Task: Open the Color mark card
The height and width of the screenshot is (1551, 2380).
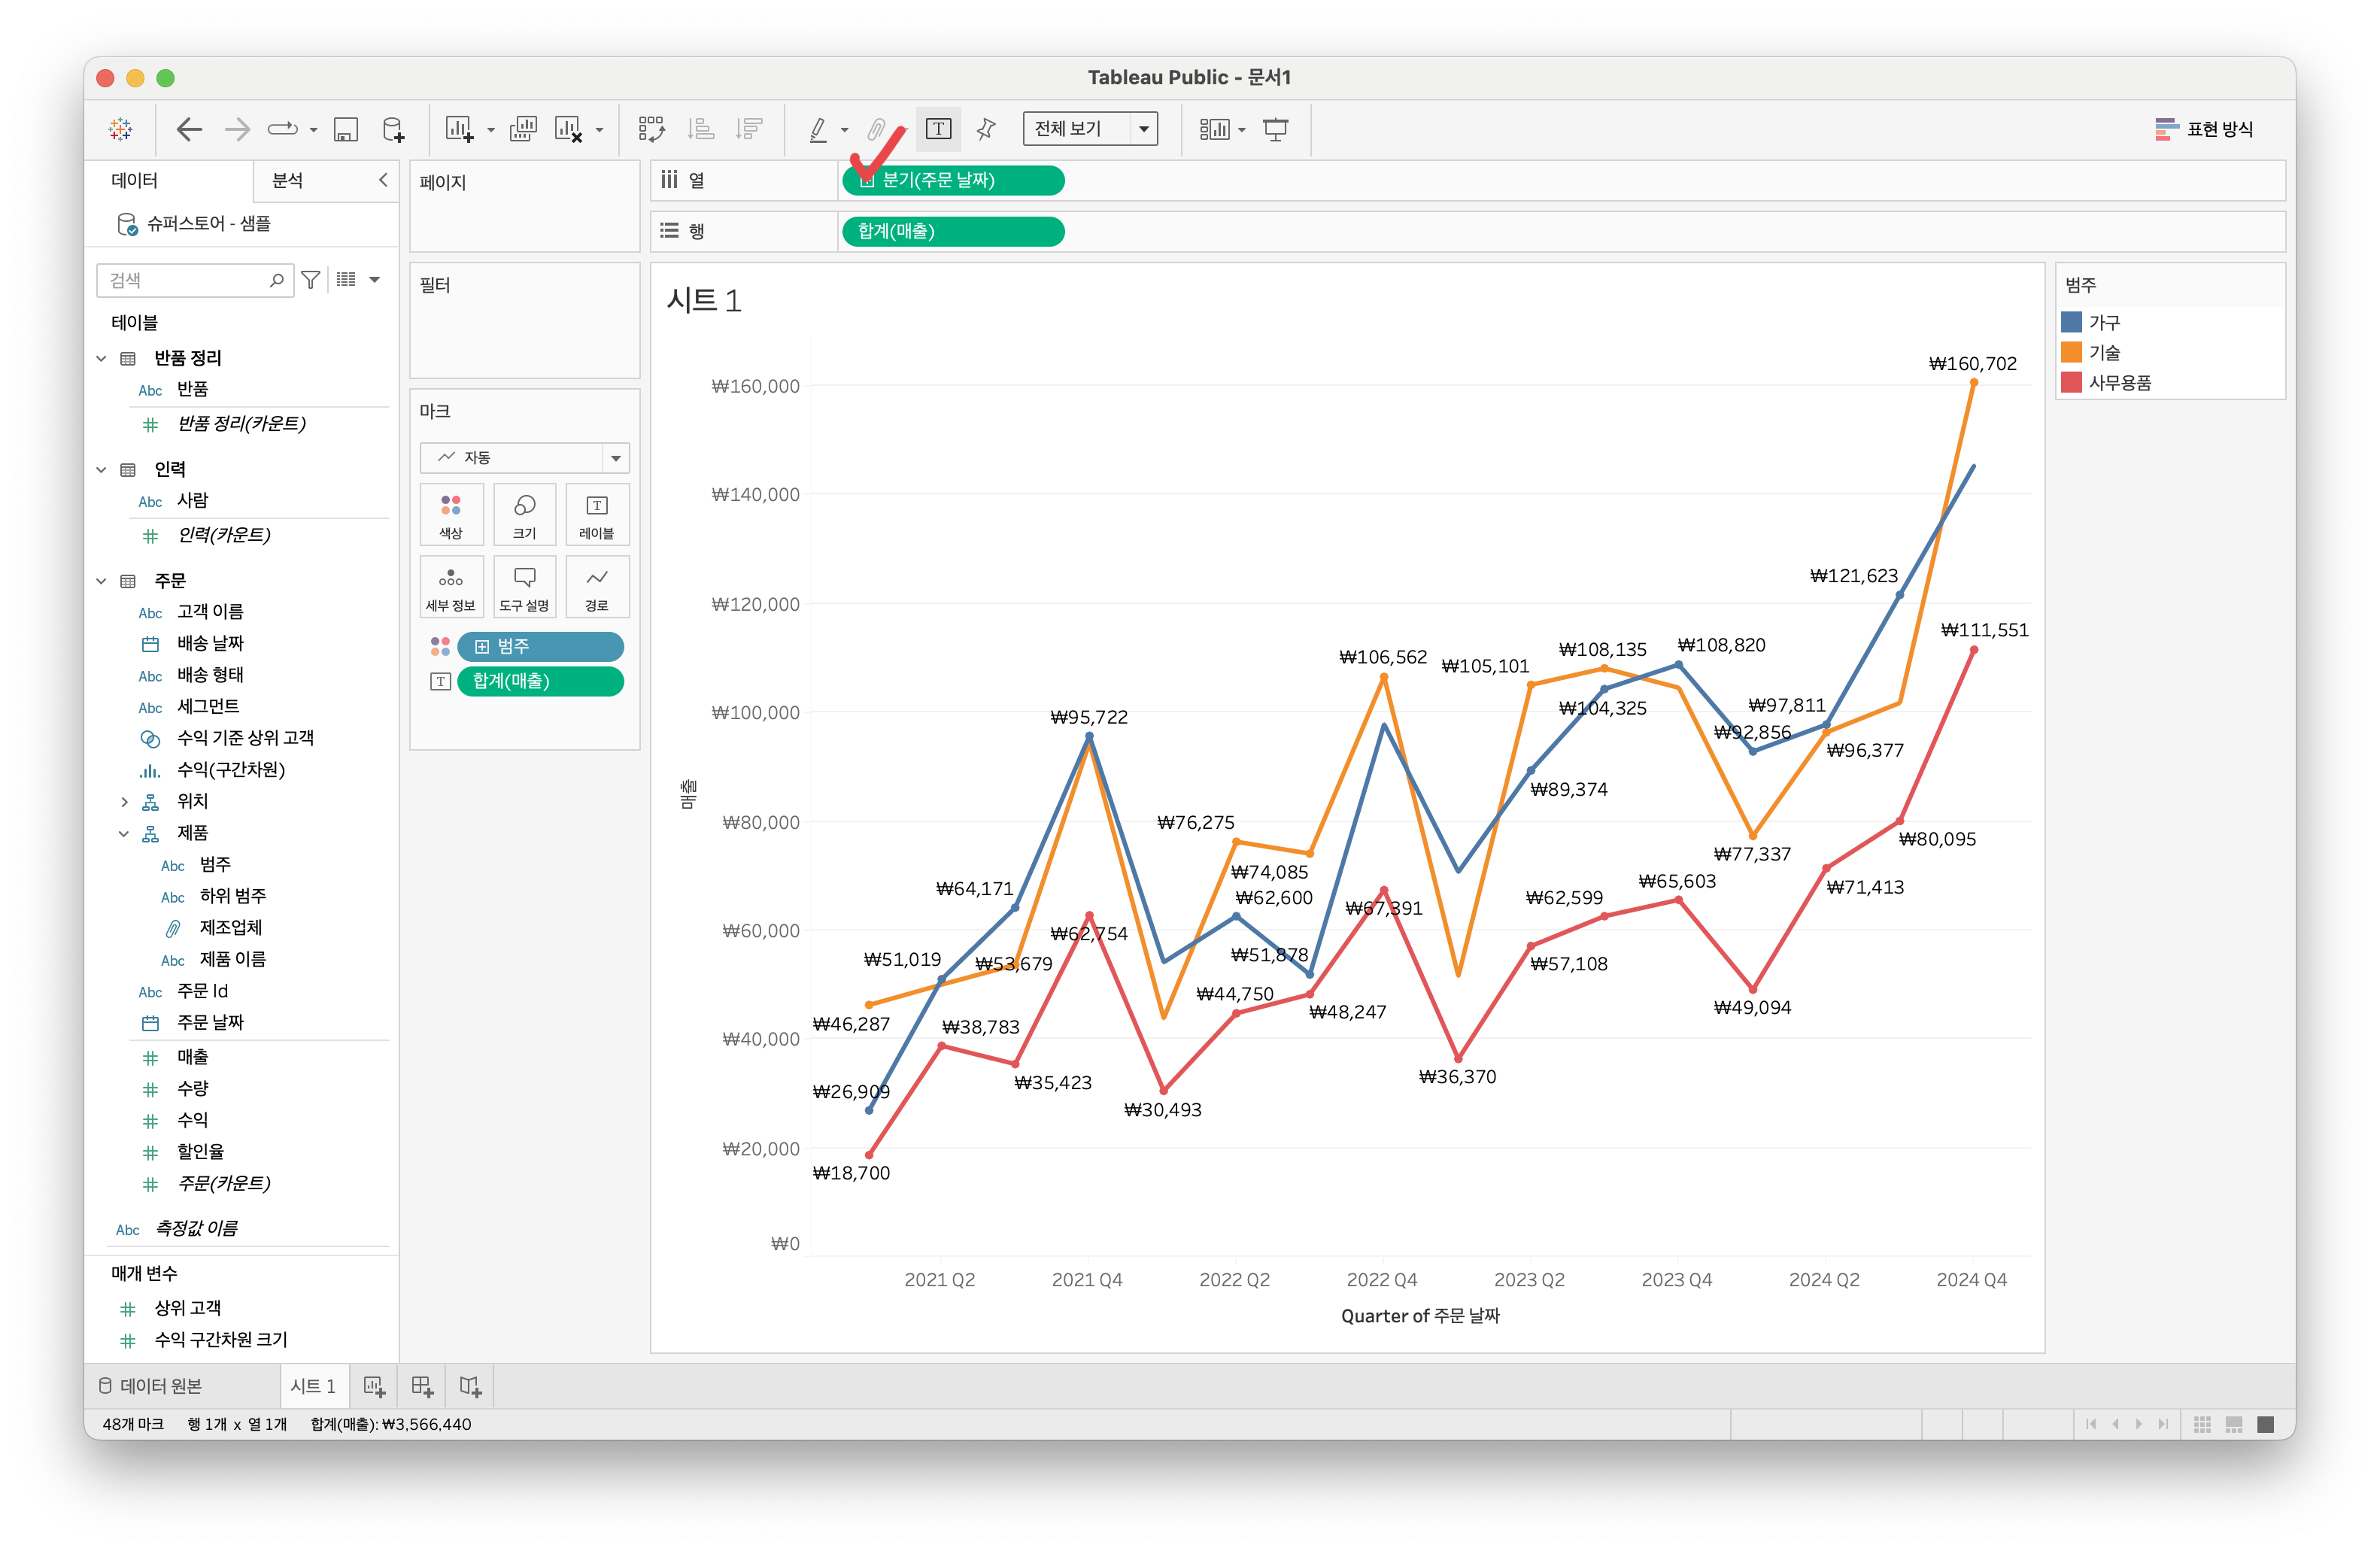Action: point(451,515)
